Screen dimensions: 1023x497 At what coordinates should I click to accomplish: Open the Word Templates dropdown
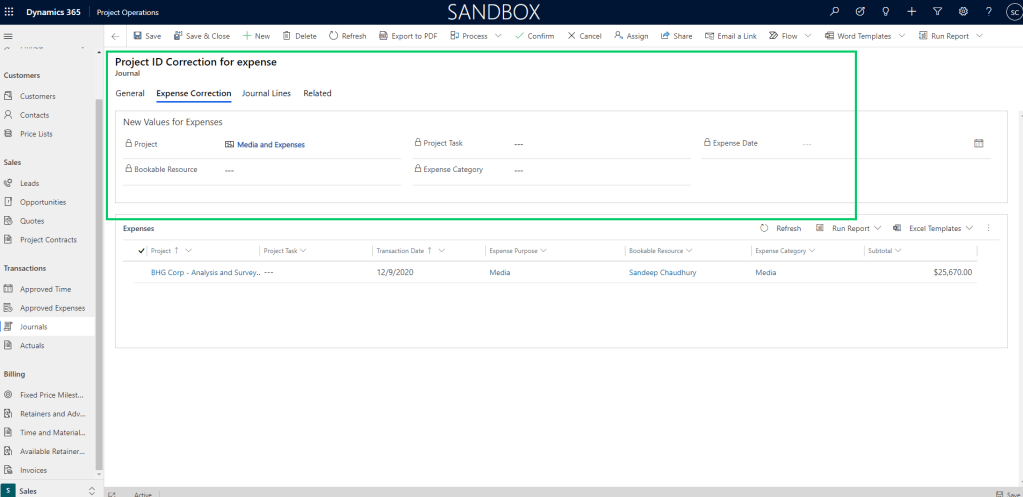pyautogui.click(x=901, y=36)
